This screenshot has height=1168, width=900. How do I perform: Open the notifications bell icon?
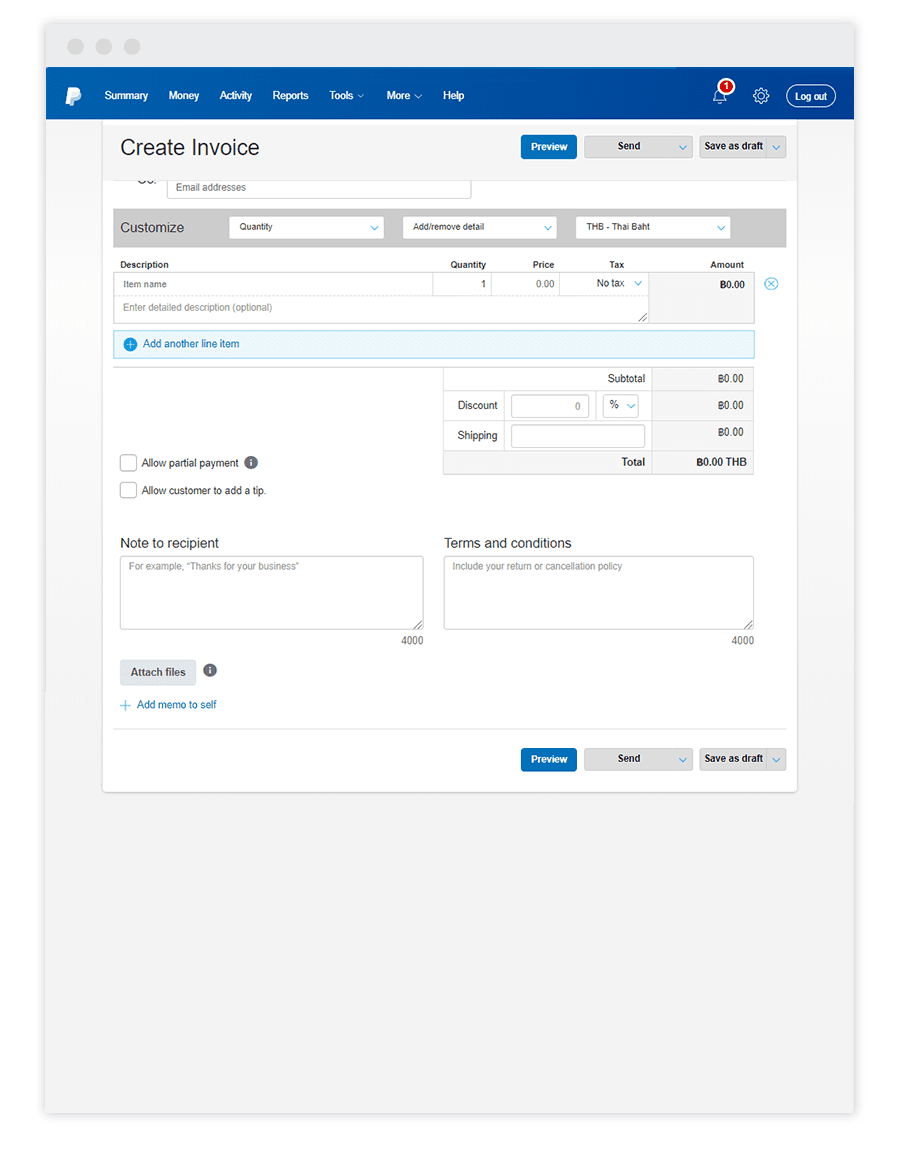click(x=720, y=96)
